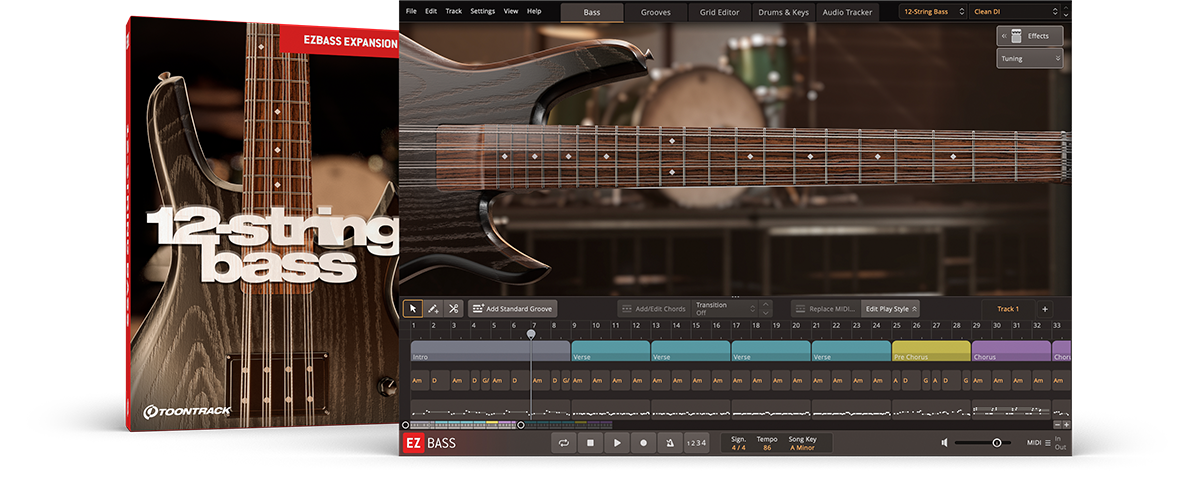
Task: Open the Transition dropdown
Action: [725, 309]
